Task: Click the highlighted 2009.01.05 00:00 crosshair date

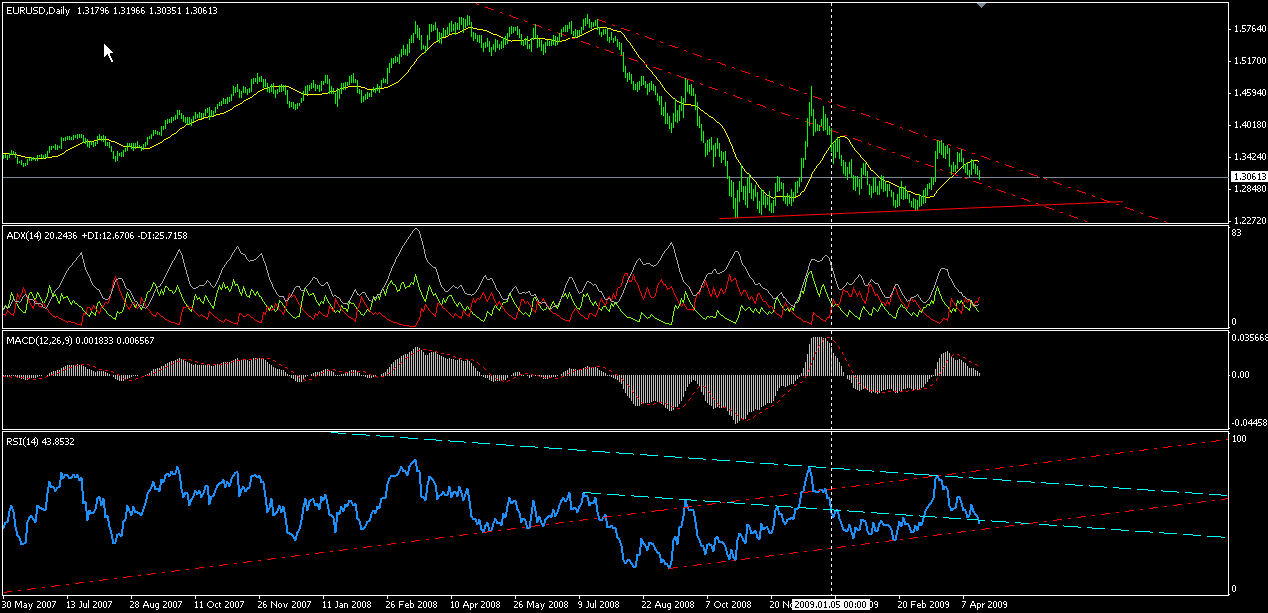Action: (x=832, y=604)
